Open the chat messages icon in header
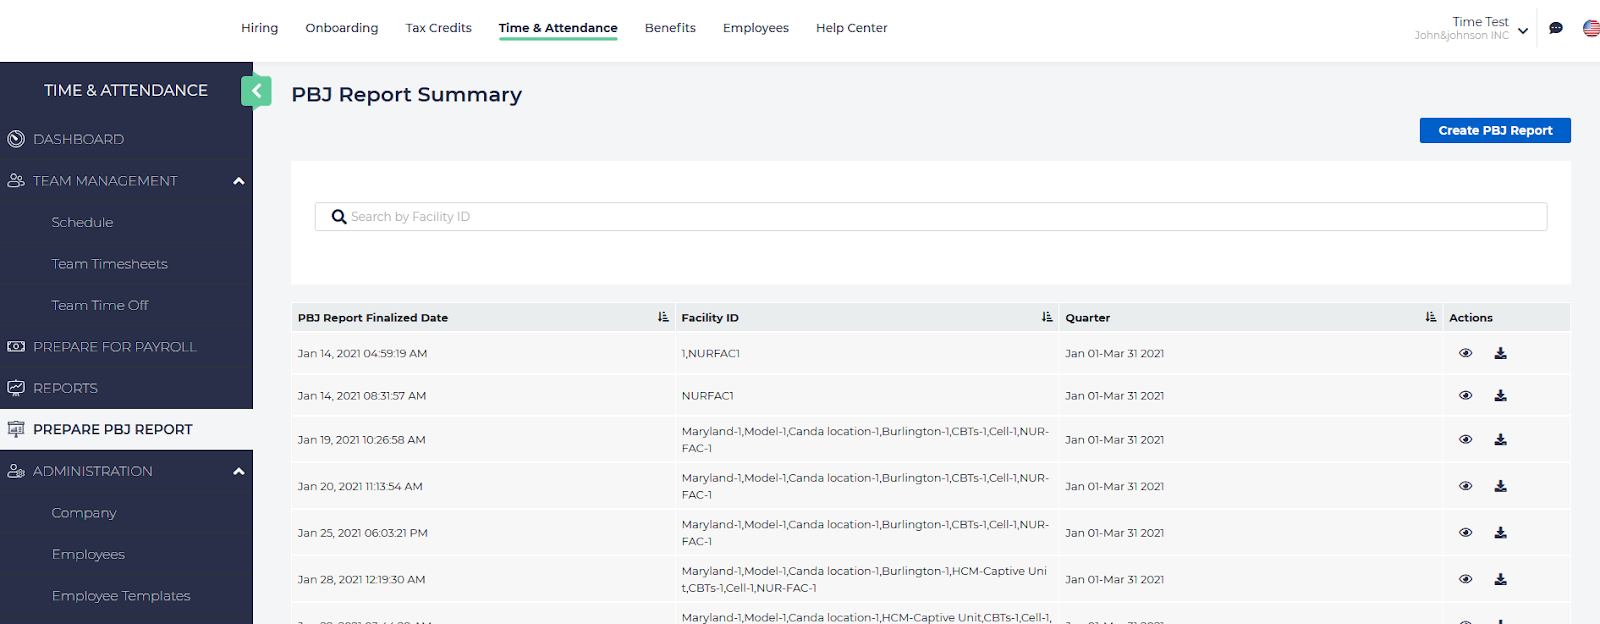1600x624 pixels. point(1555,28)
